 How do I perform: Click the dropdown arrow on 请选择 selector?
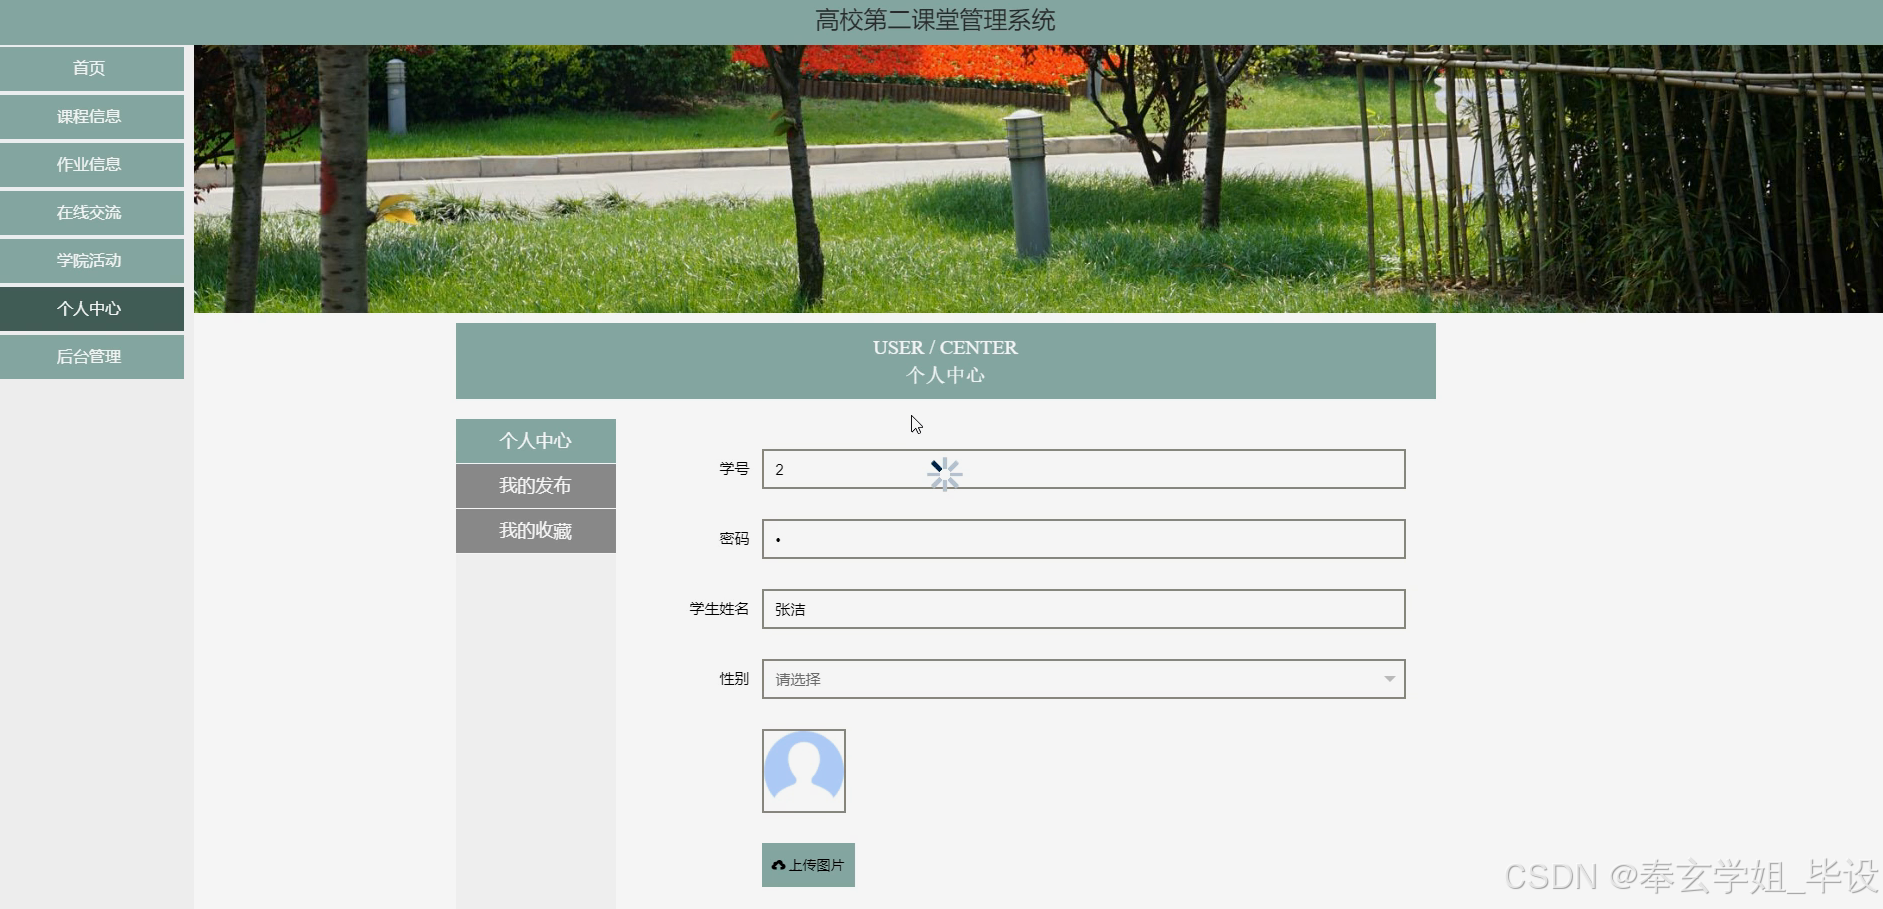(x=1389, y=679)
